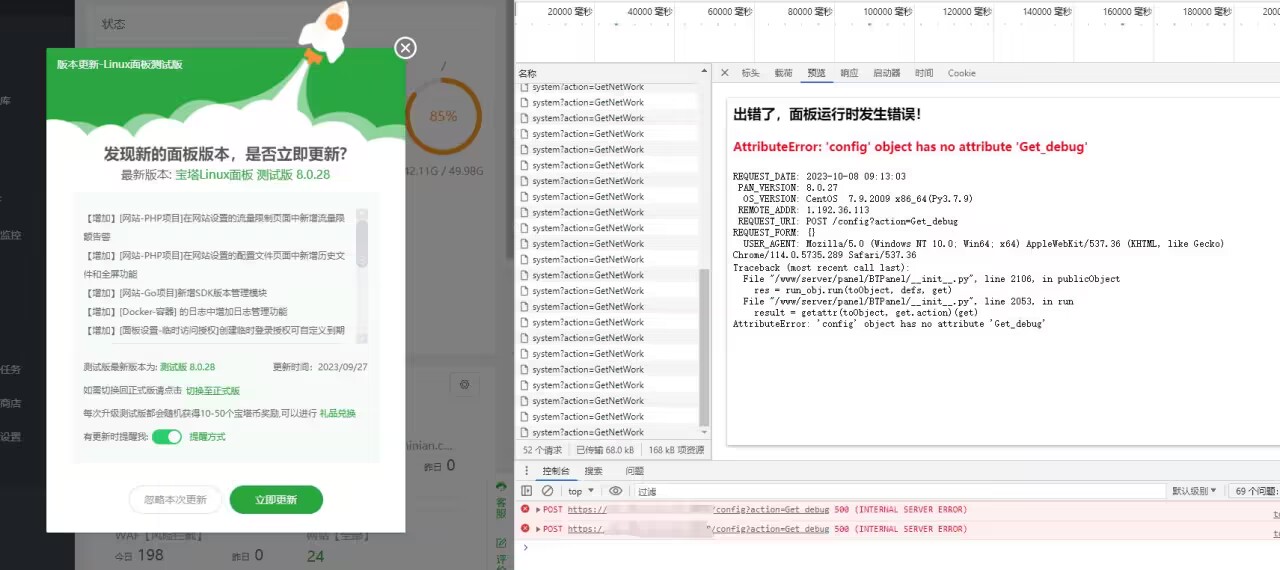The height and width of the screenshot is (570, 1280).
Task: Click the live expression eye icon
Action: click(615, 491)
